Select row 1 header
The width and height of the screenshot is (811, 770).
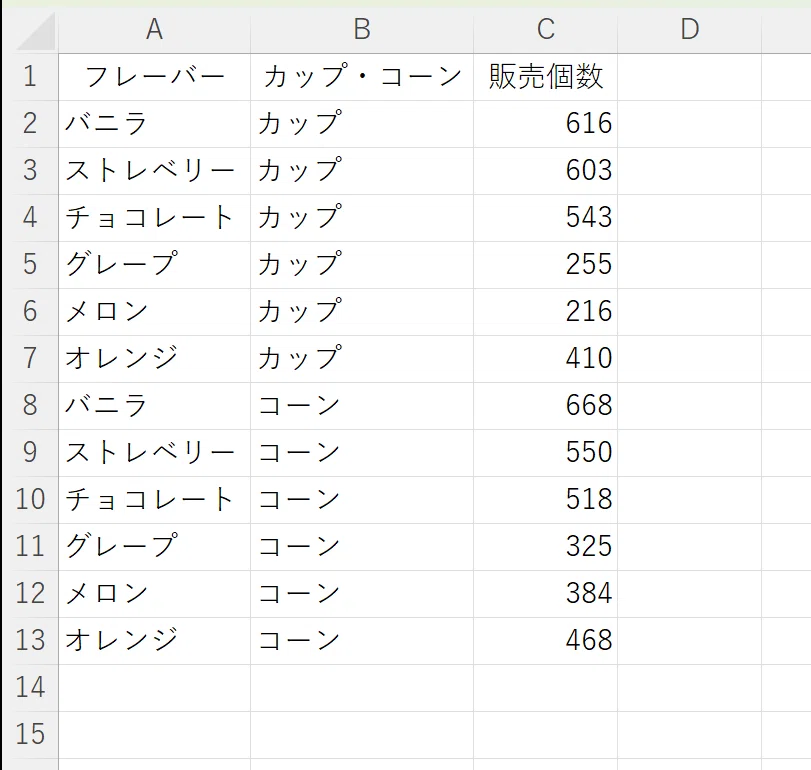coord(30,77)
